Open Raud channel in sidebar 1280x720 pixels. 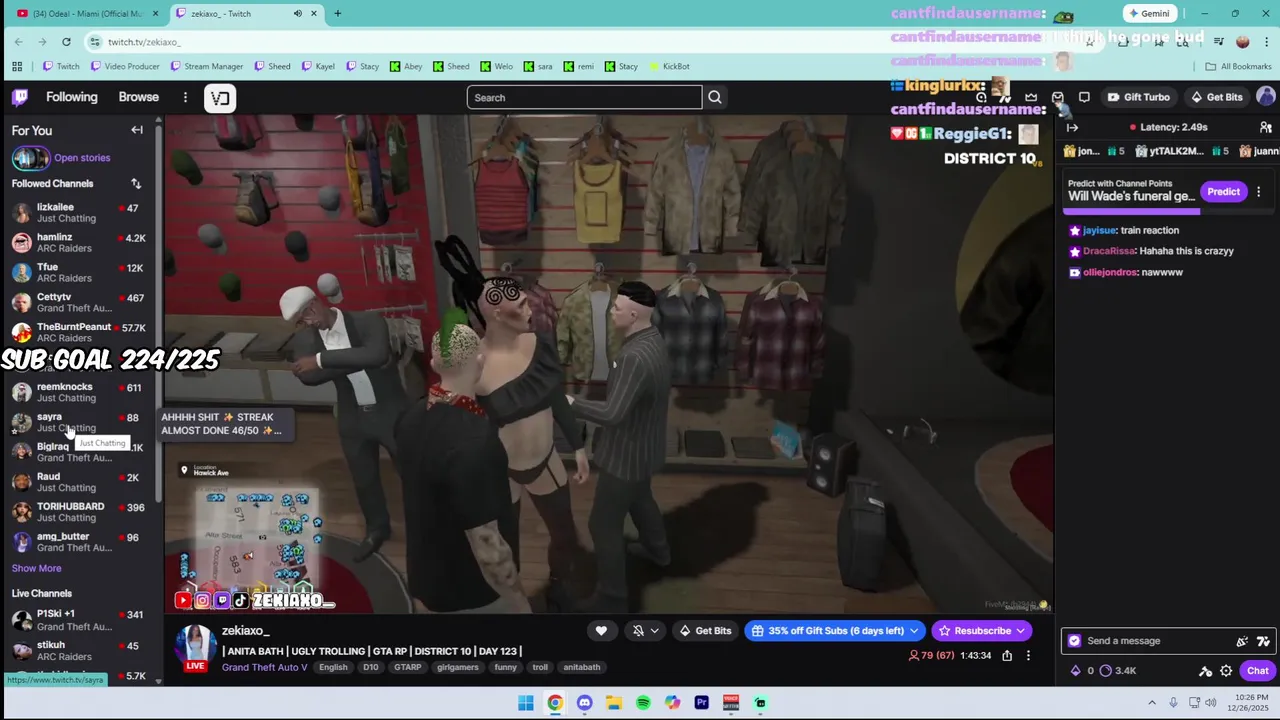pyautogui.click(x=80, y=482)
